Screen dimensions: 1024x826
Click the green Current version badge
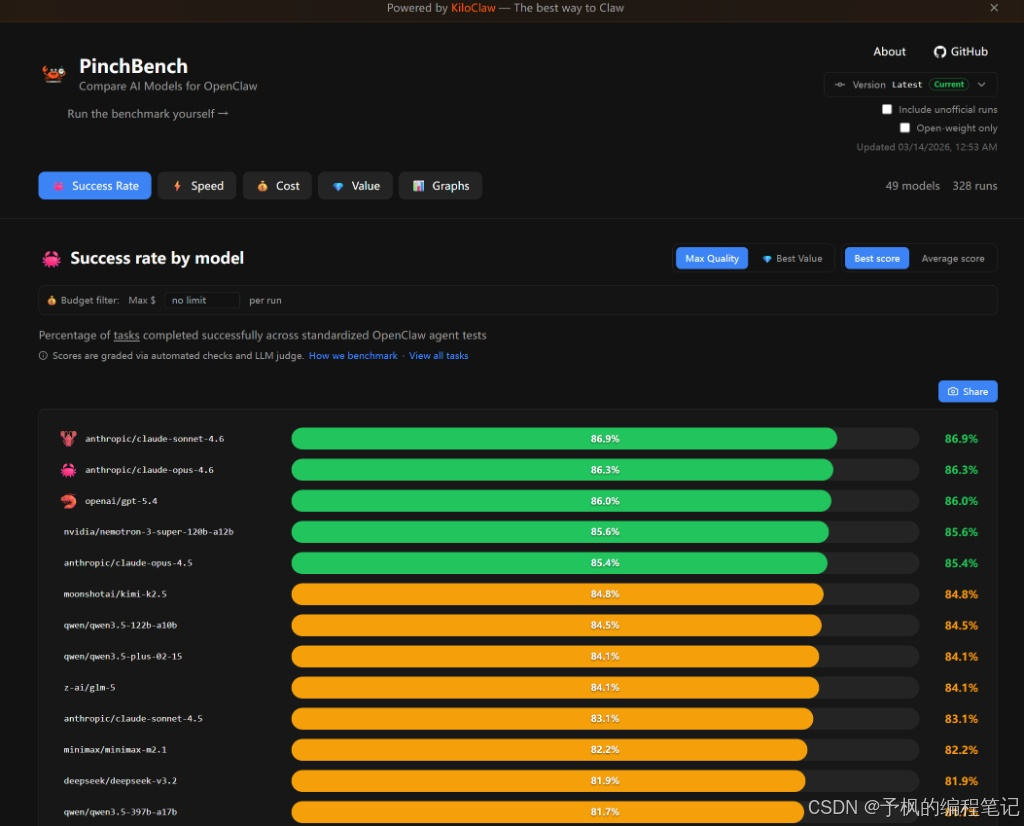tap(948, 84)
